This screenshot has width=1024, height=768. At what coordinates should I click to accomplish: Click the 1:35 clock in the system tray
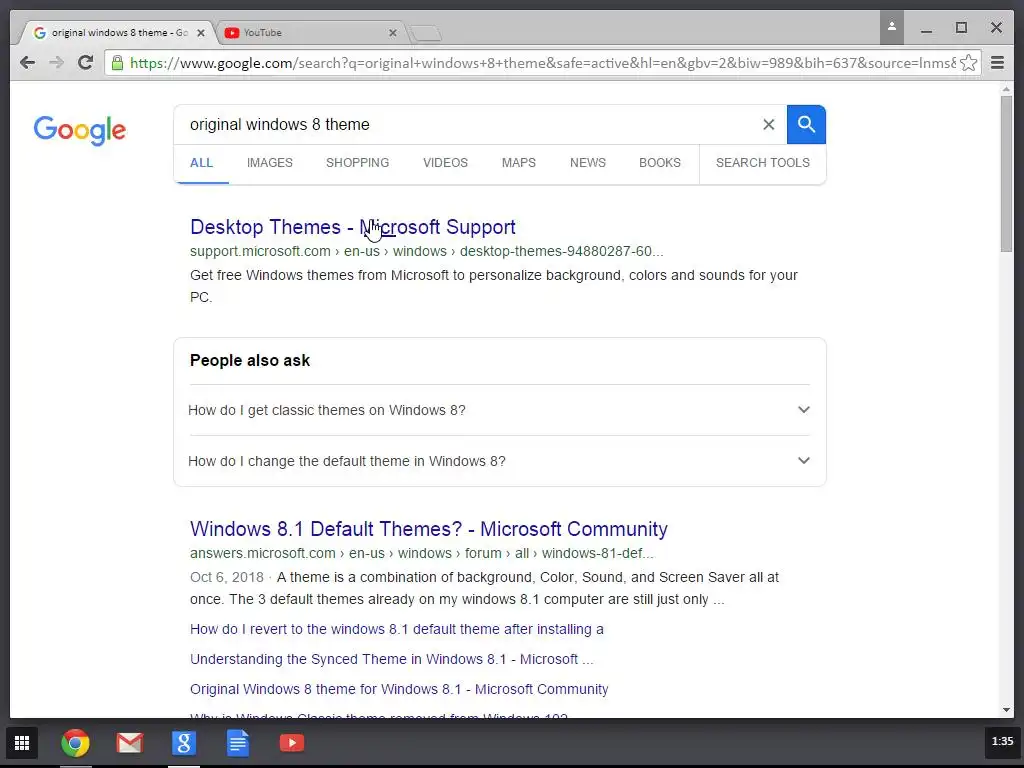1002,741
